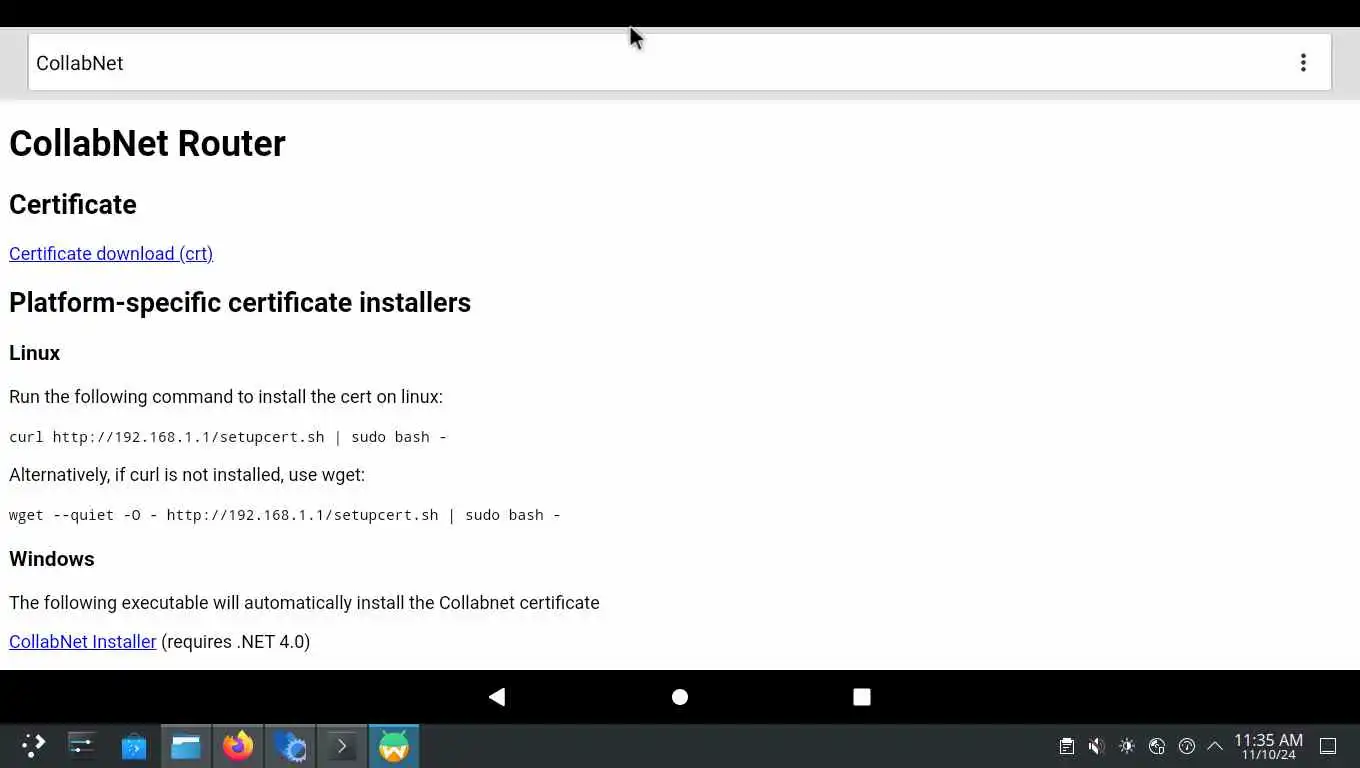This screenshot has width=1360, height=768.
Task: Launch Discover software store from taskbar
Action: pyautogui.click(x=134, y=746)
